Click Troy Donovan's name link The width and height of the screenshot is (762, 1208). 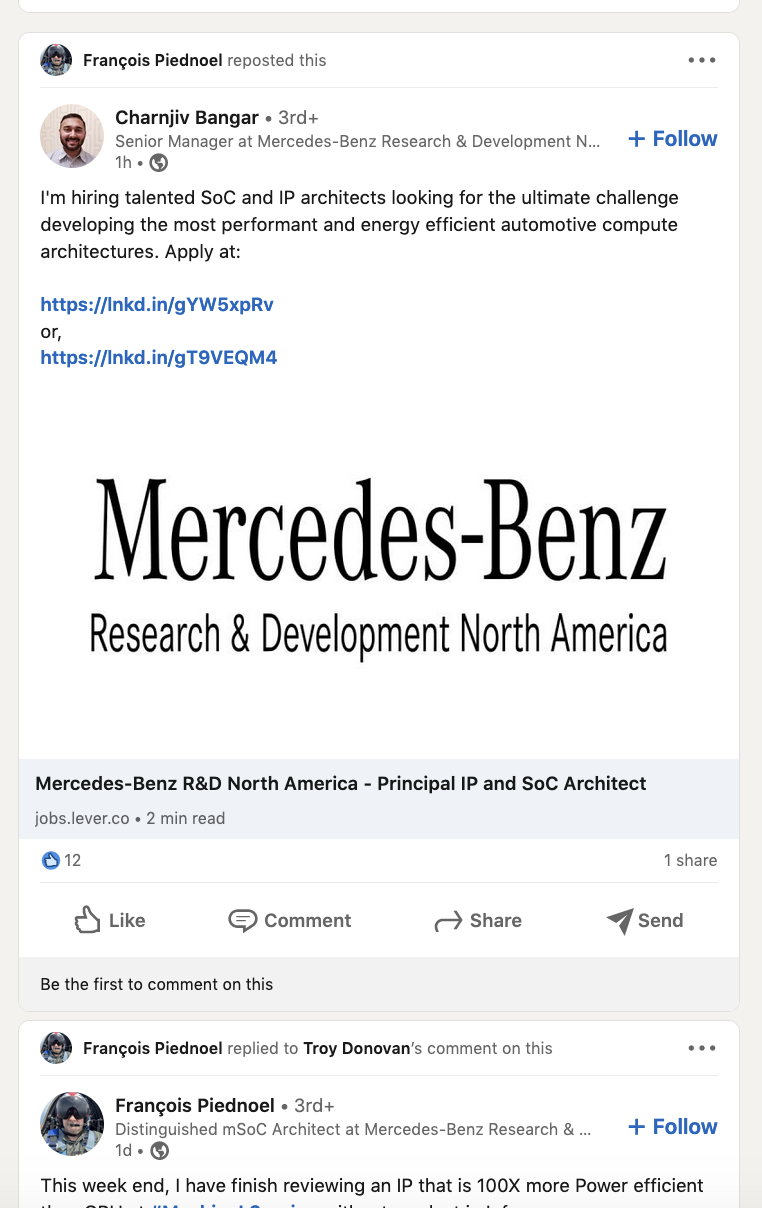[357, 1048]
